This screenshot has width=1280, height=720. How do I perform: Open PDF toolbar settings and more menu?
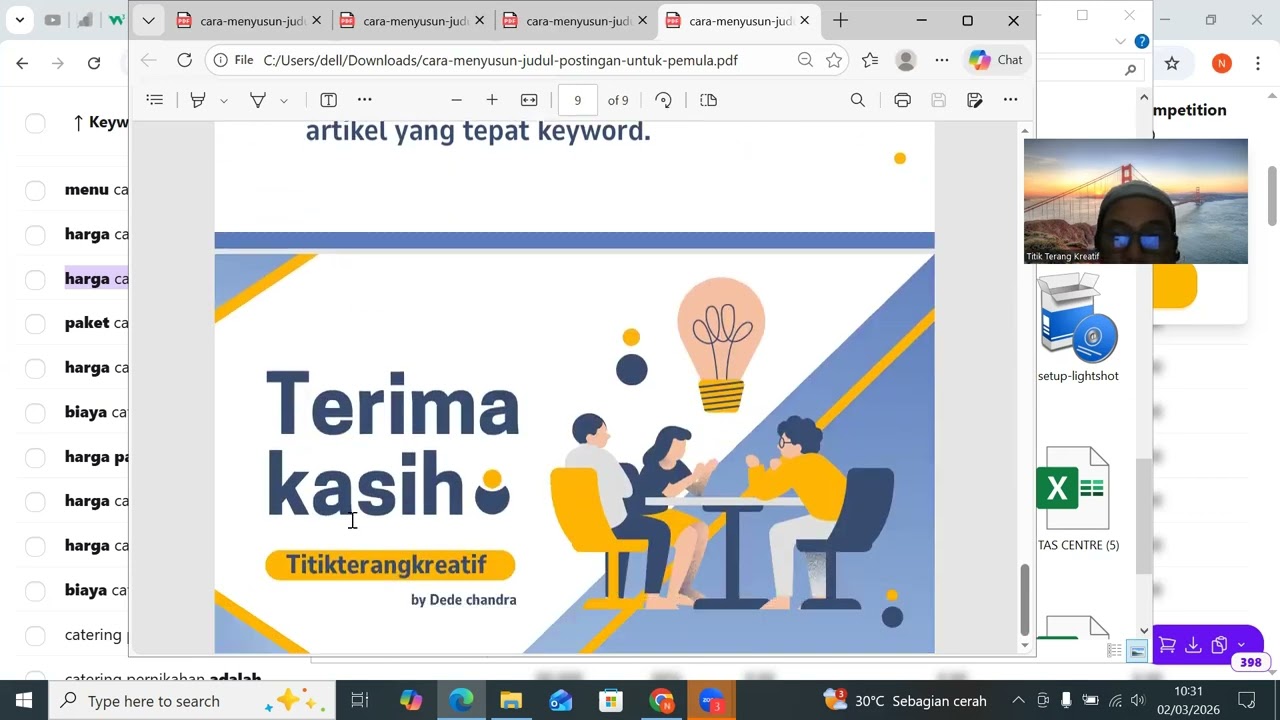pyautogui.click(x=1011, y=100)
